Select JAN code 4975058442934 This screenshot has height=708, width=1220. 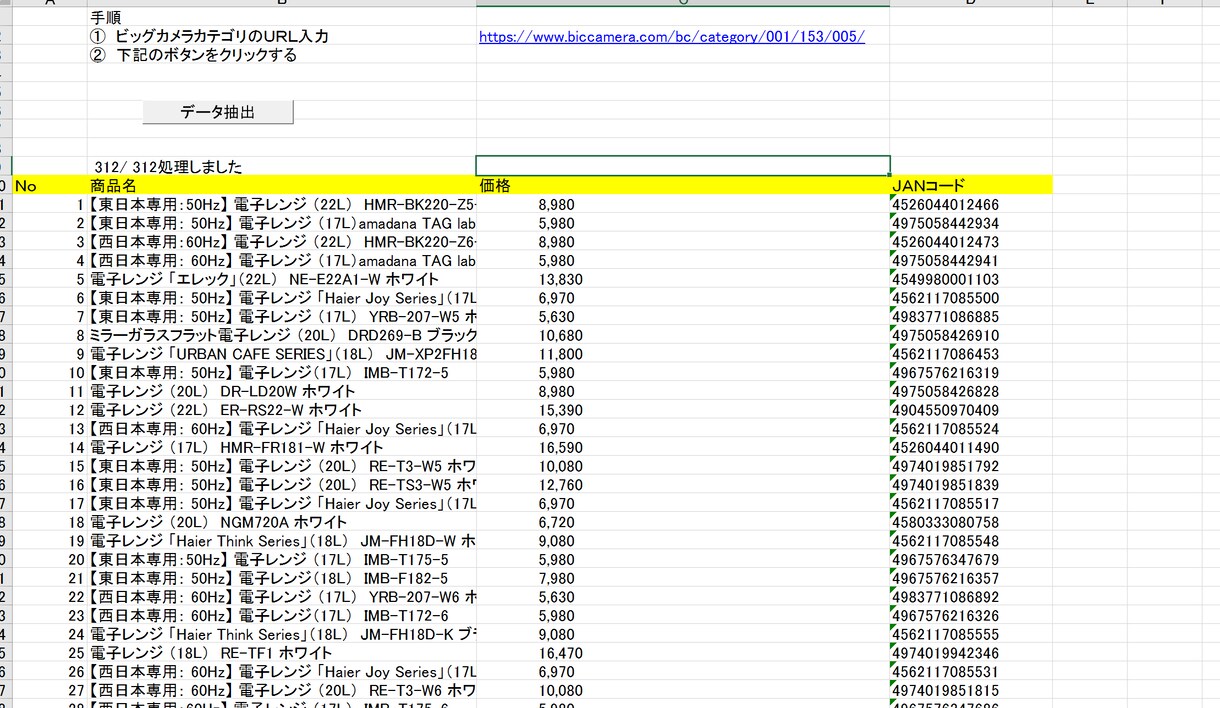coord(971,223)
